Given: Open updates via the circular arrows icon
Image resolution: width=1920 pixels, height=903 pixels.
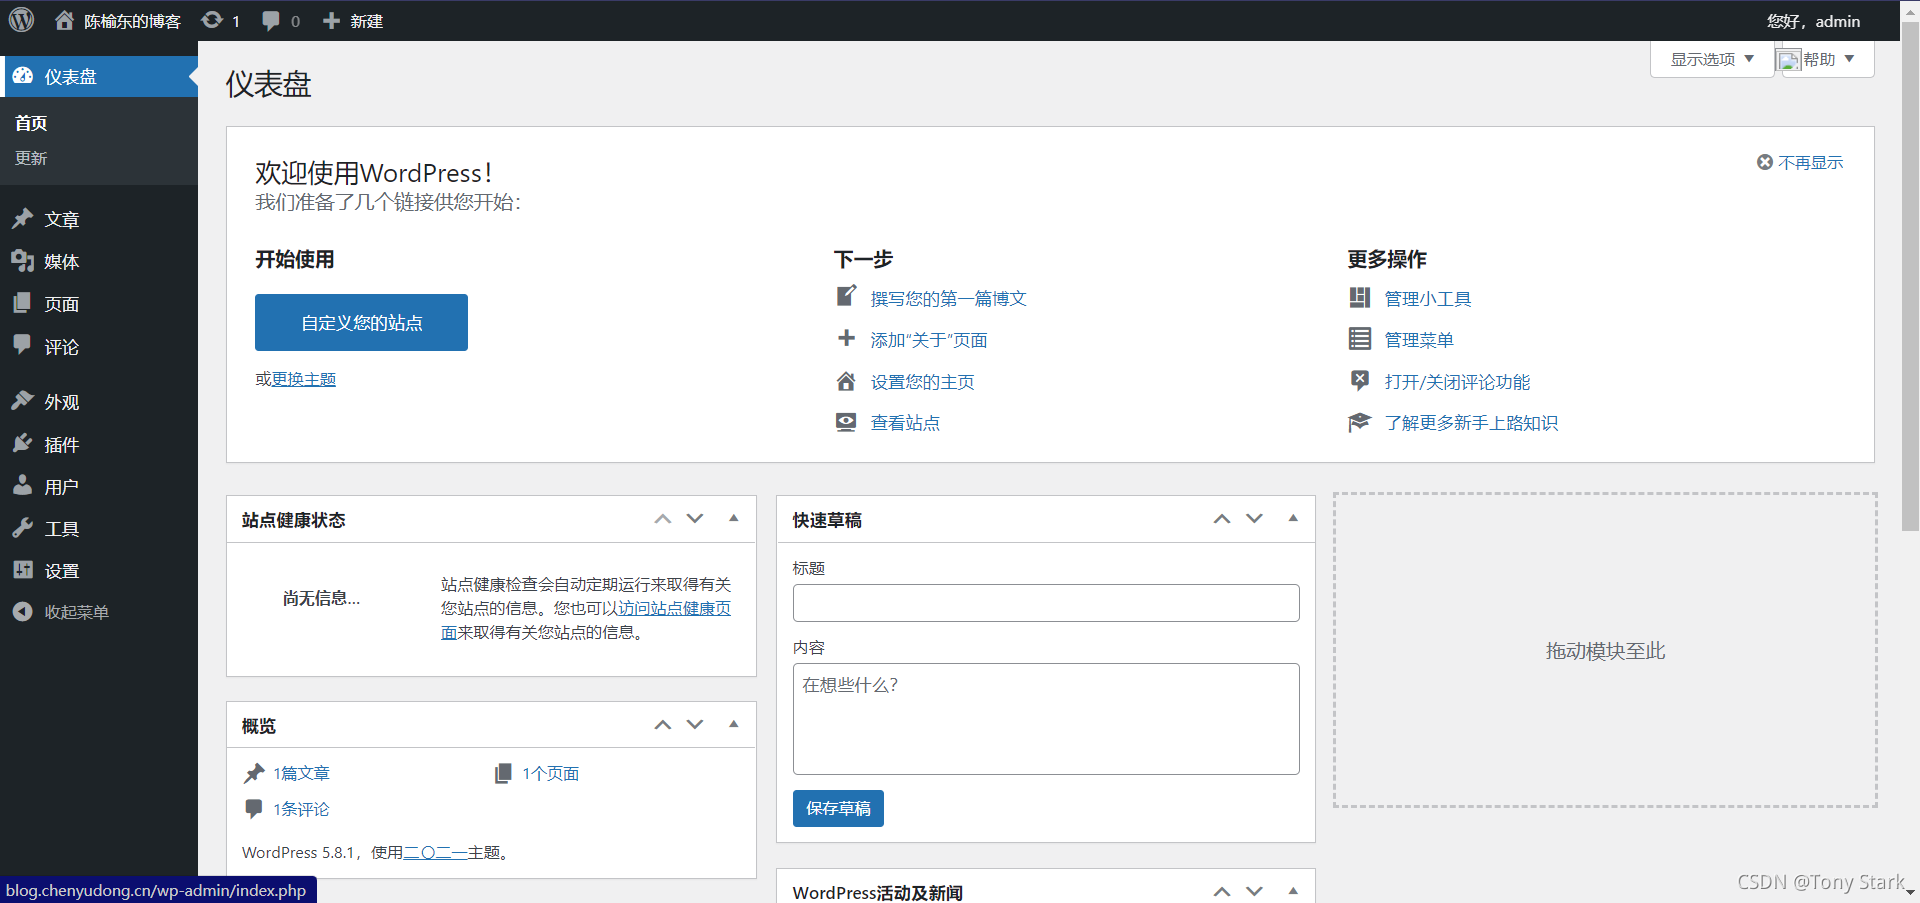Looking at the screenshot, I should pos(211,20).
